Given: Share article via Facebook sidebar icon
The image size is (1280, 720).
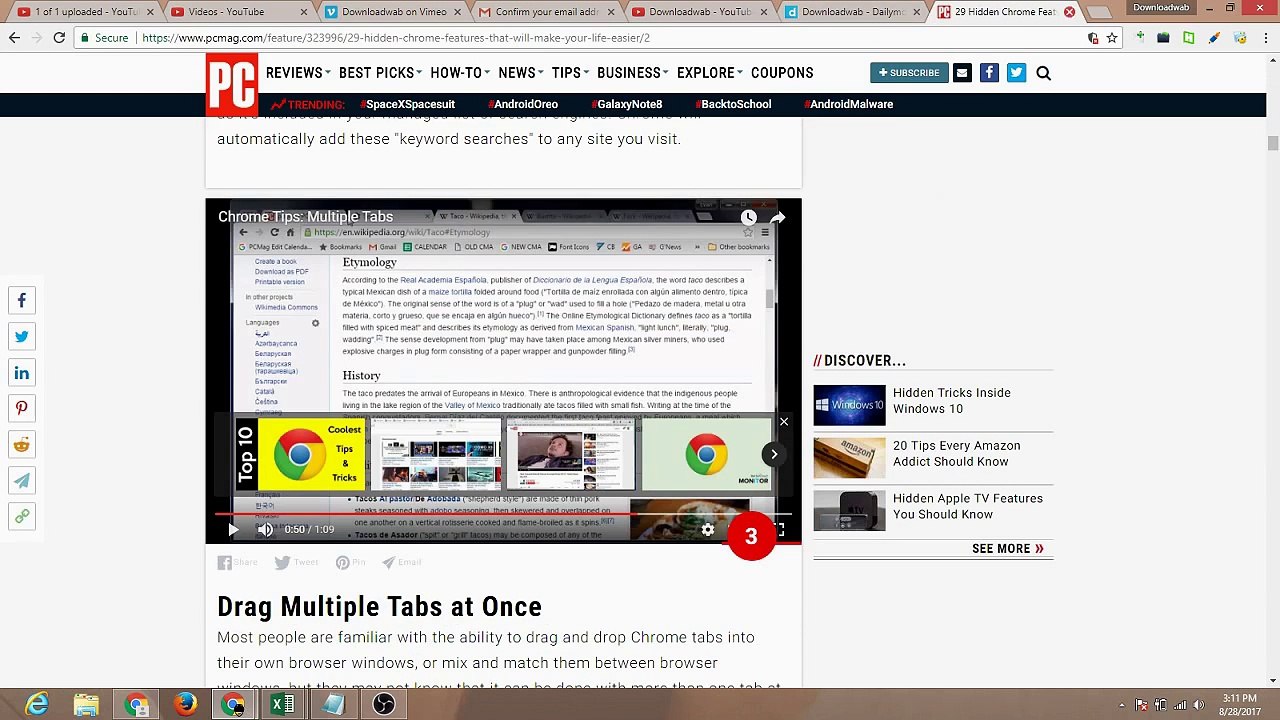Looking at the screenshot, I should (22, 301).
